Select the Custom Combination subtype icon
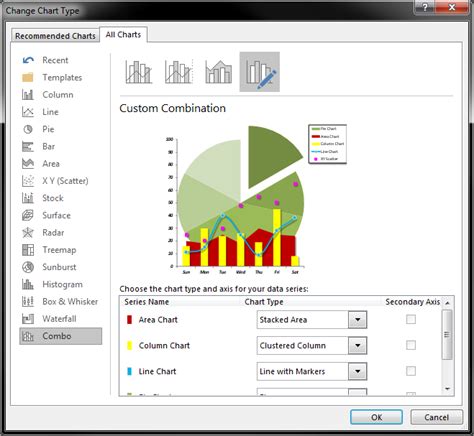This screenshot has height=436, width=474. pos(260,72)
